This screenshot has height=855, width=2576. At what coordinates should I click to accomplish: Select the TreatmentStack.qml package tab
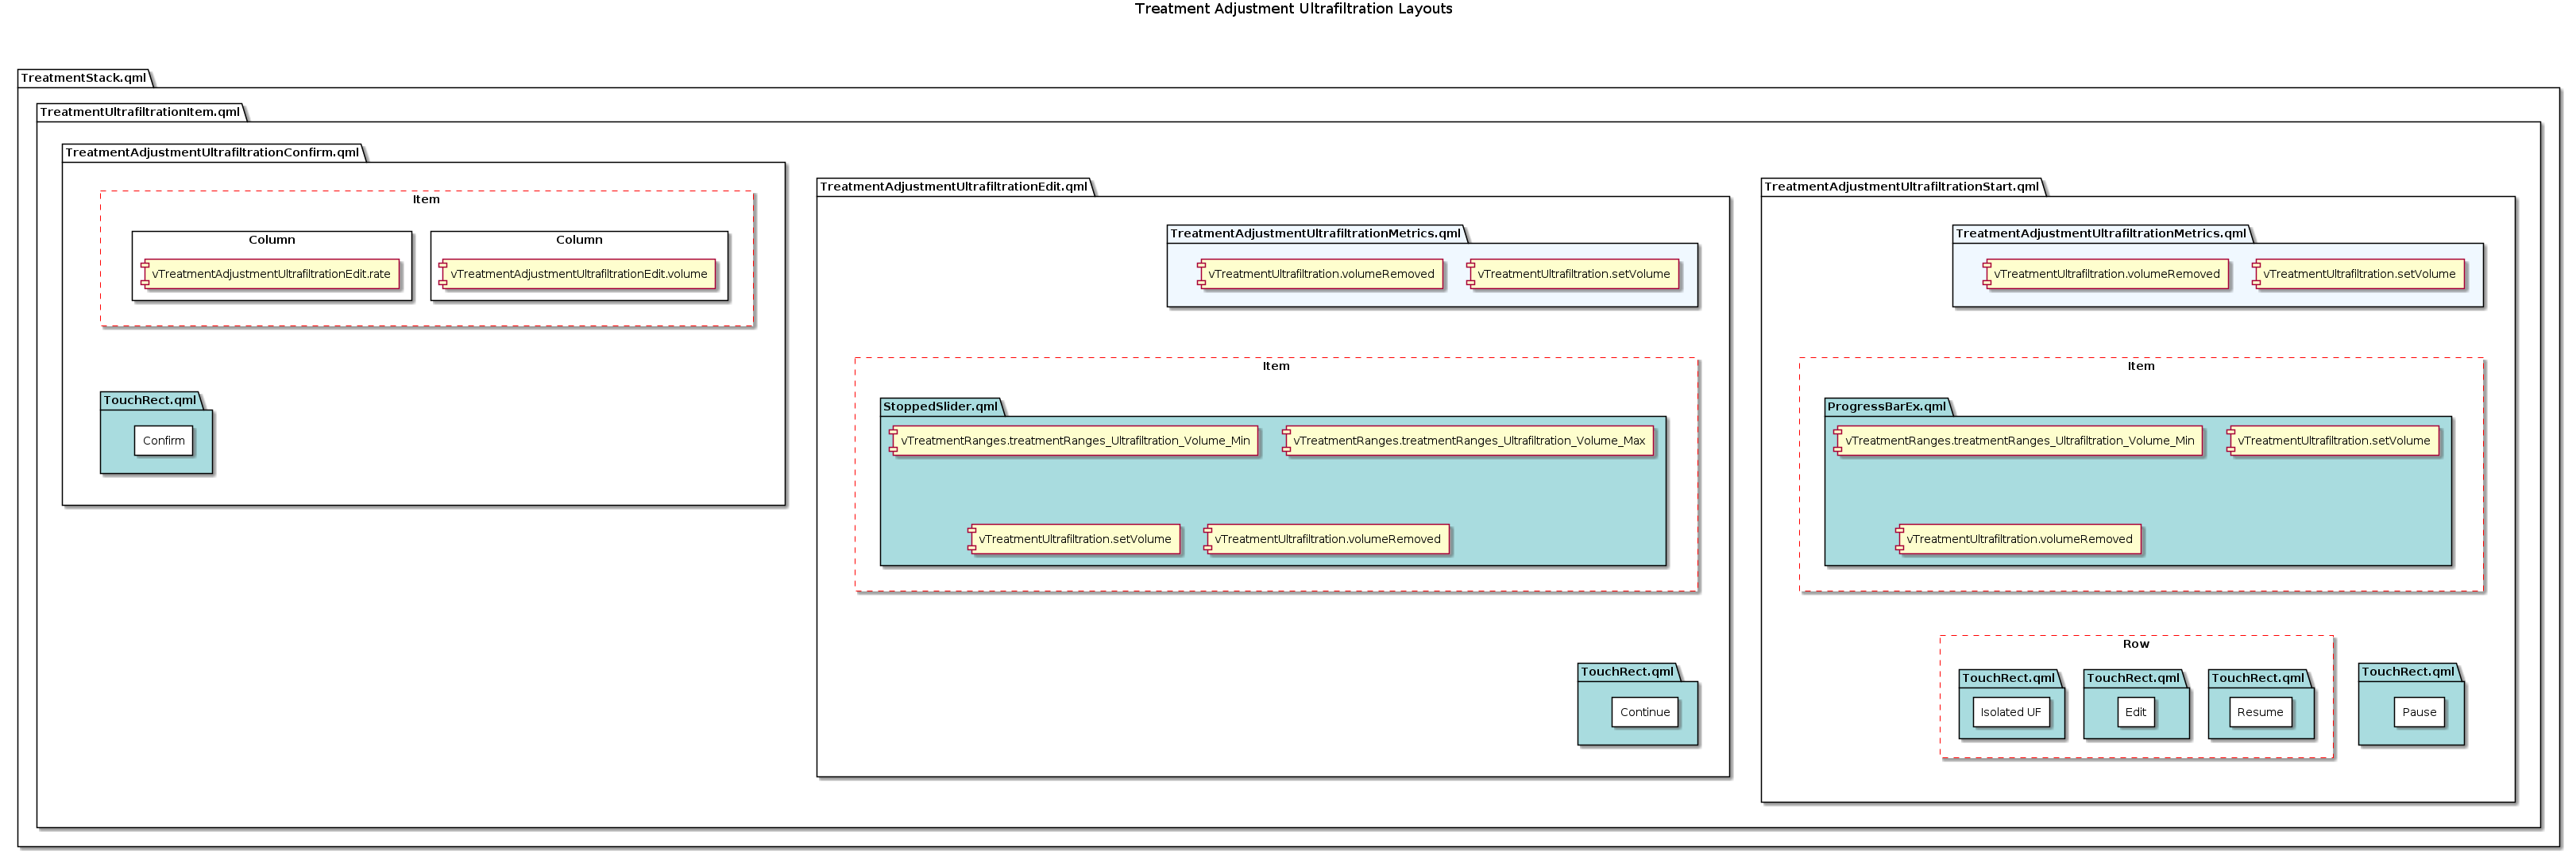click(84, 78)
